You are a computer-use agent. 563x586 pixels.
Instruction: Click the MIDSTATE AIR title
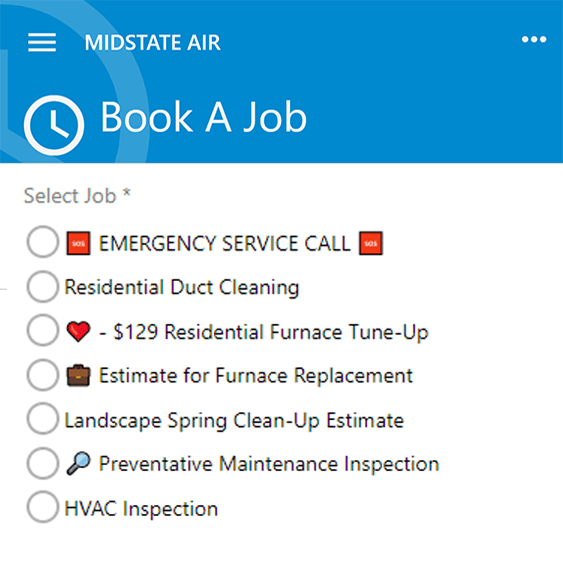pyautogui.click(x=153, y=42)
